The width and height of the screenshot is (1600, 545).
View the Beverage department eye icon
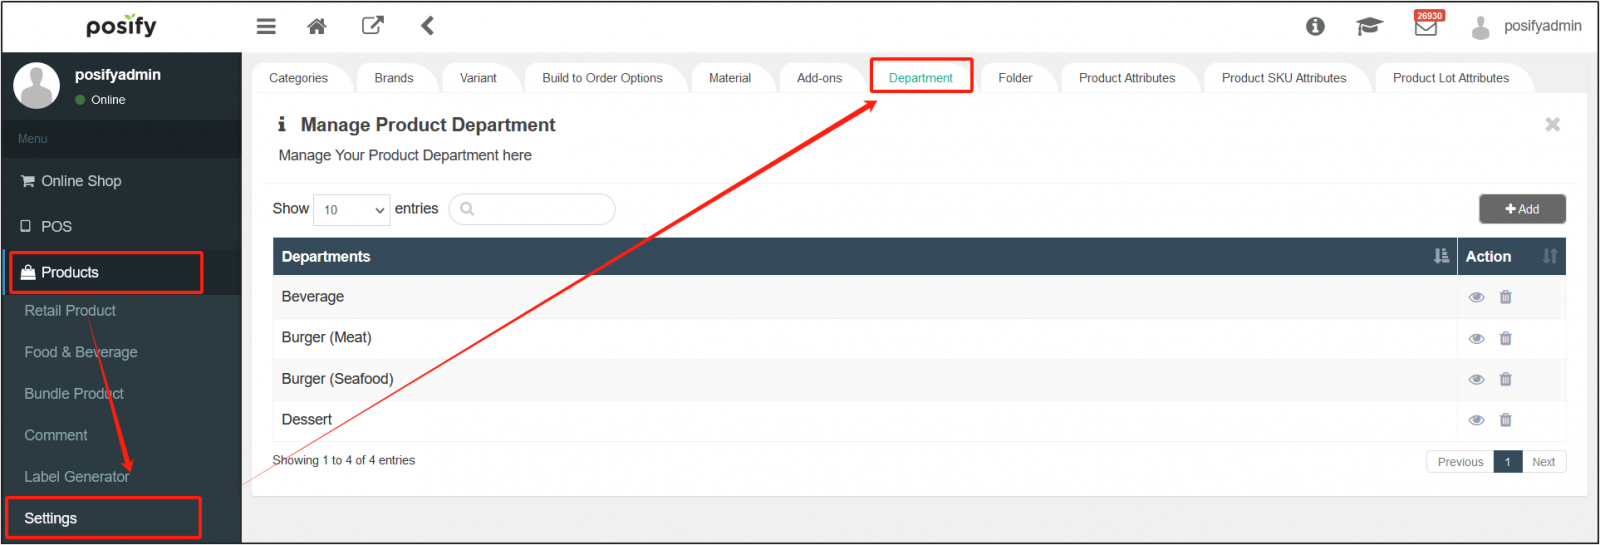[1476, 297]
